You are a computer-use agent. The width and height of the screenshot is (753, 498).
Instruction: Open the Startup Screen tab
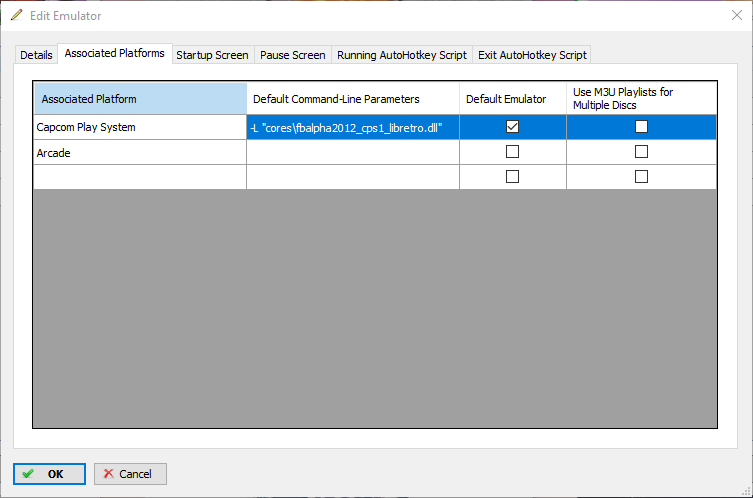click(x=212, y=55)
